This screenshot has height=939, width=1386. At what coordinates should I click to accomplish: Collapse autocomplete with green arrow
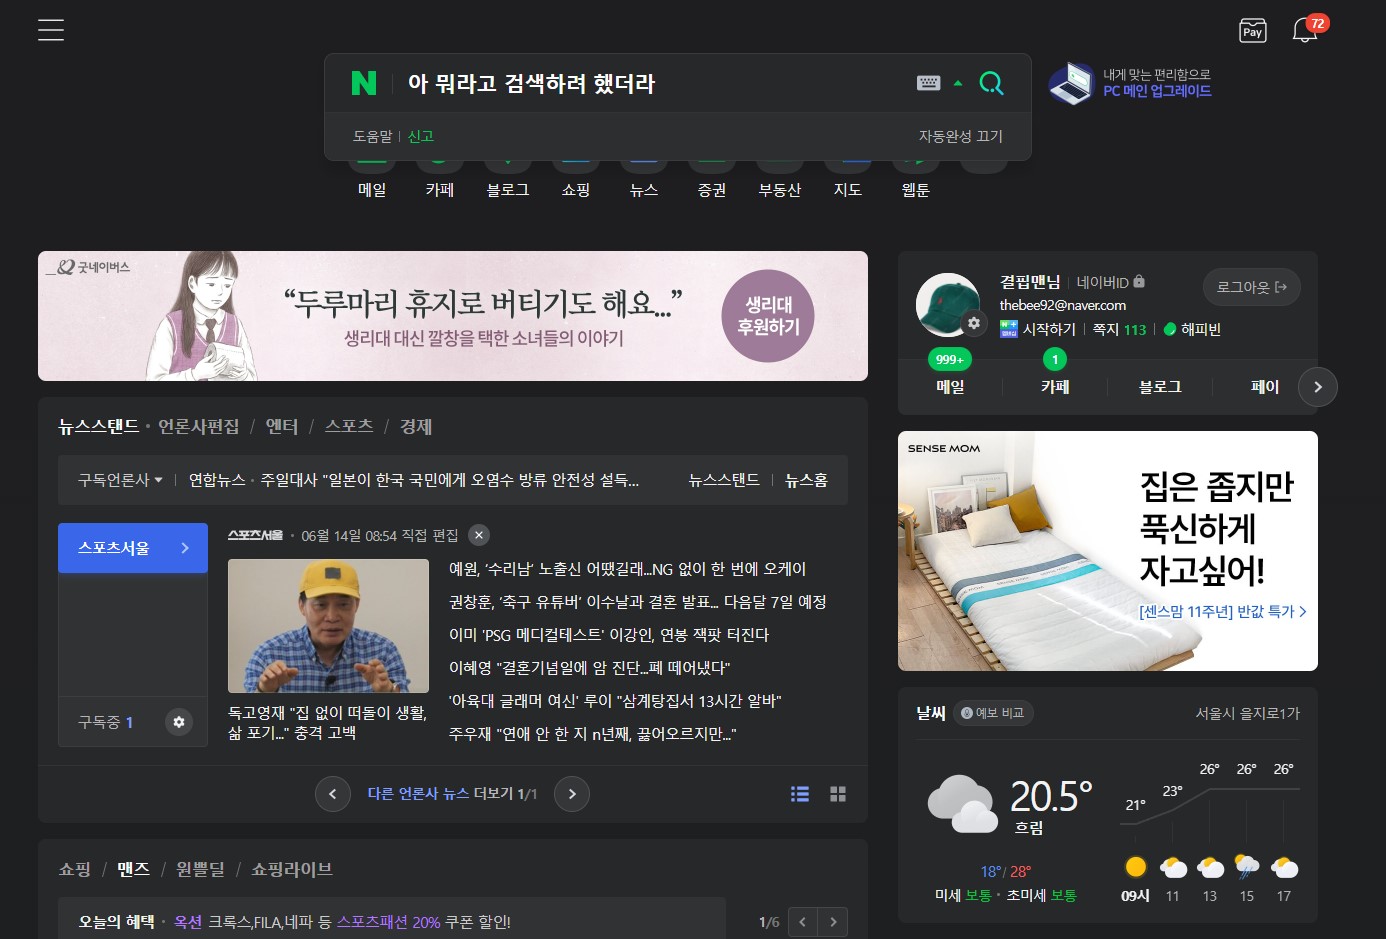(x=958, y=83)
